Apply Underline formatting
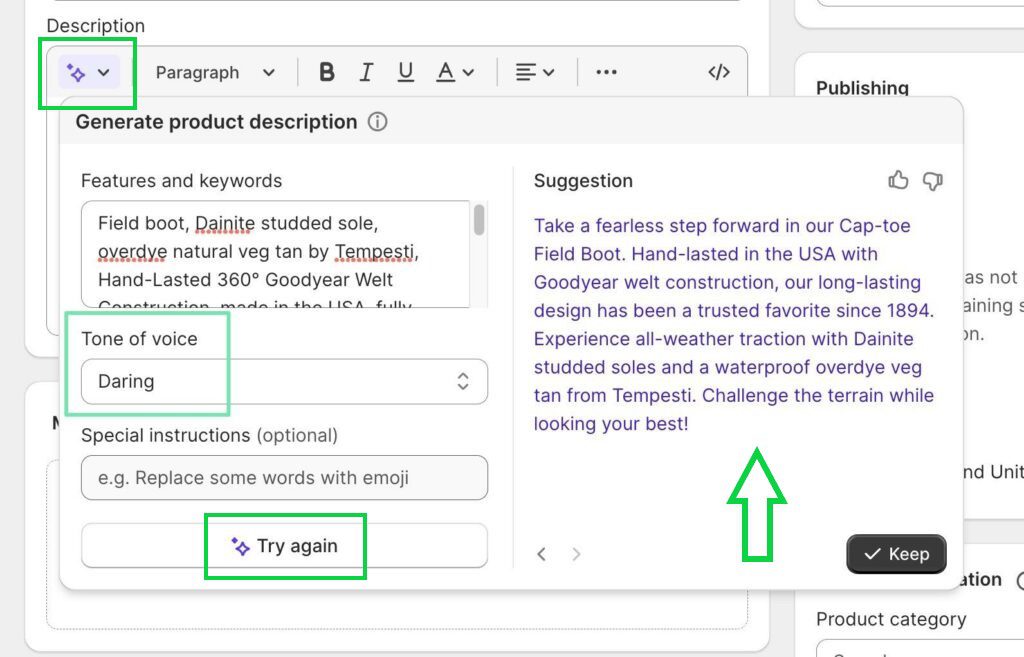Viewport: 1024px width, 657px height. (405, 71)
